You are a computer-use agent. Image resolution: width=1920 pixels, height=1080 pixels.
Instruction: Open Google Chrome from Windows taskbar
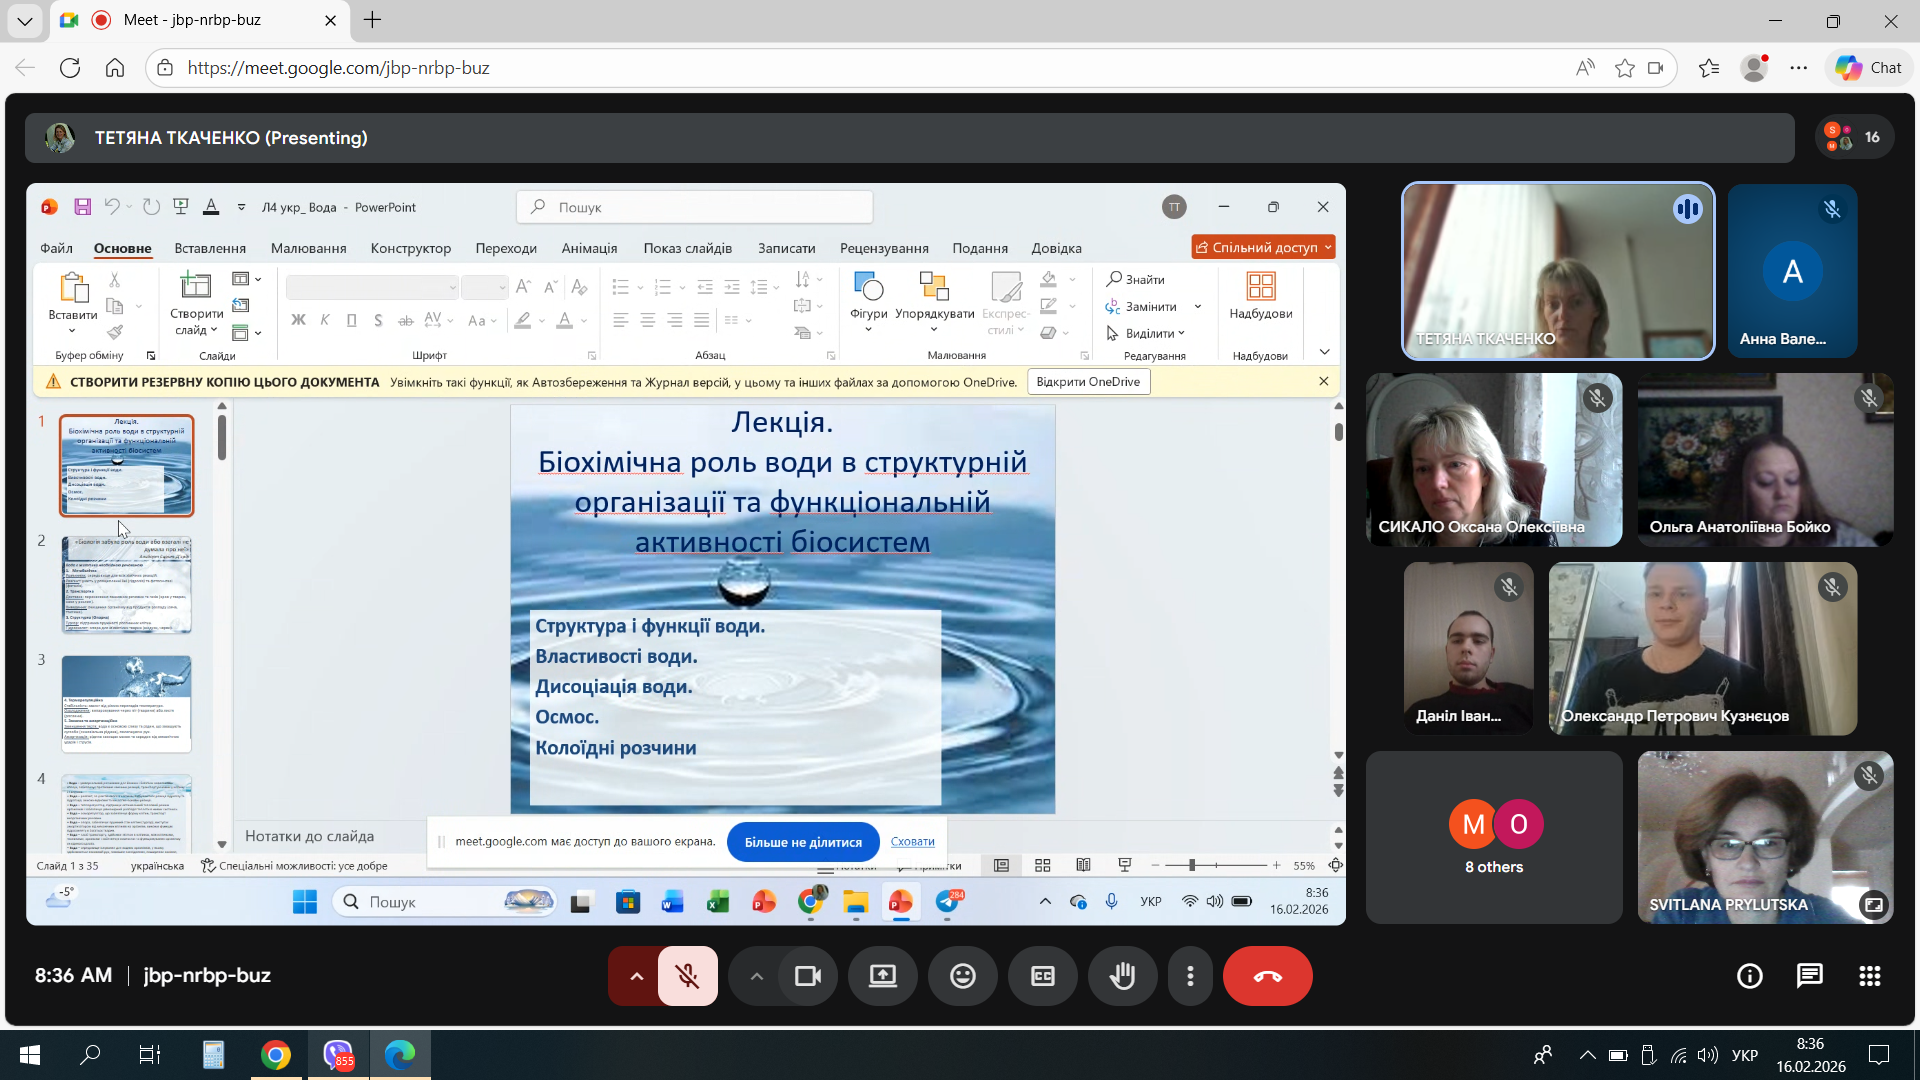[276, 1055]
